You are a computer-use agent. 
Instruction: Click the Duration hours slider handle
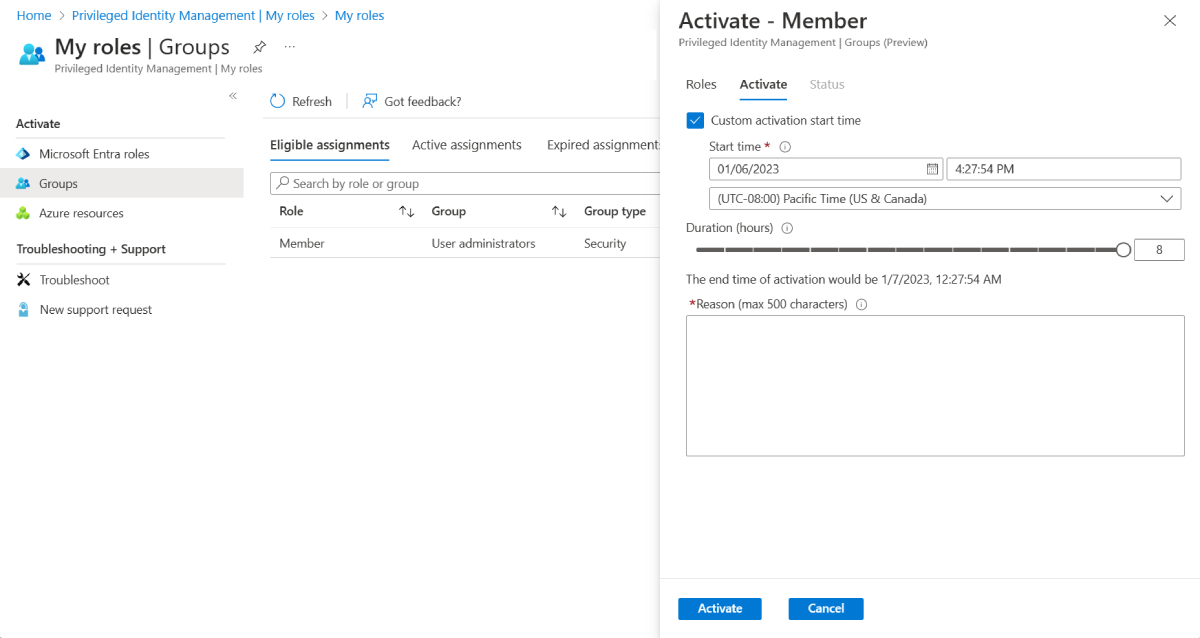point(1123,250)
